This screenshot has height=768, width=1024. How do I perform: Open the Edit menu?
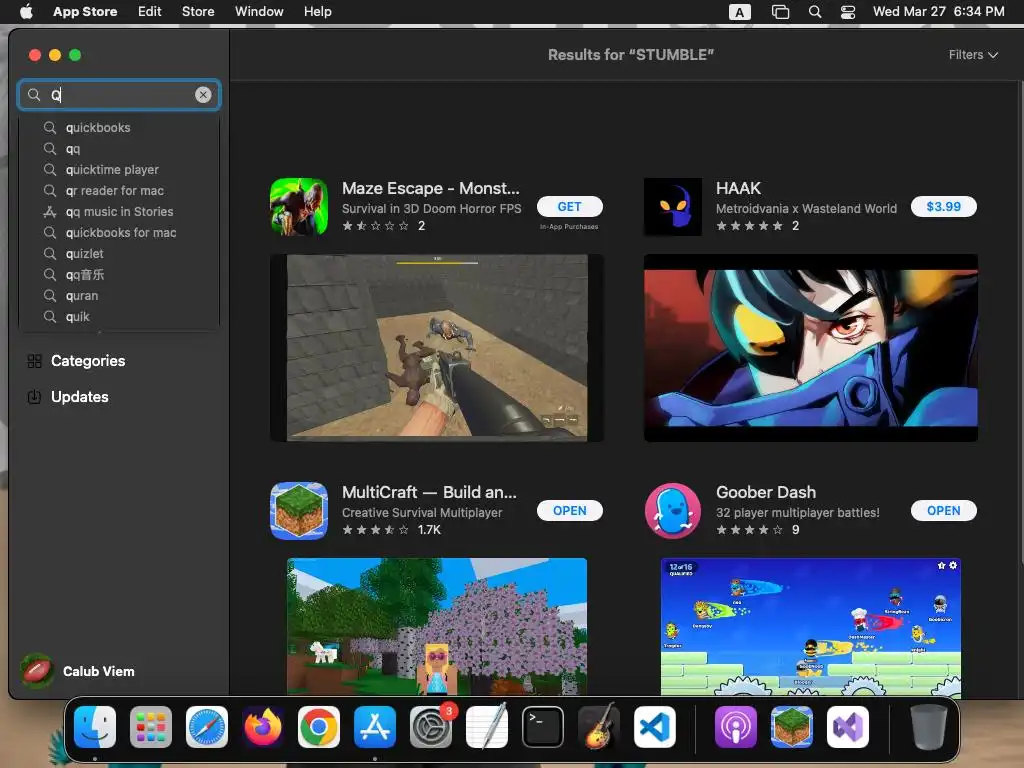[150, 12]
